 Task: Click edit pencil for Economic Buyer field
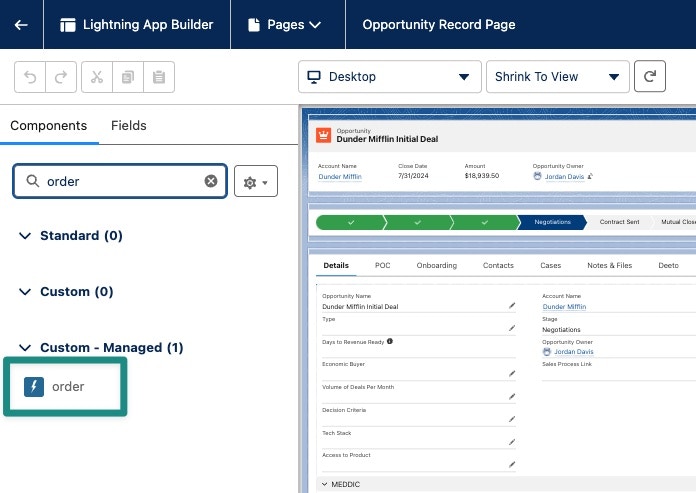512,374
